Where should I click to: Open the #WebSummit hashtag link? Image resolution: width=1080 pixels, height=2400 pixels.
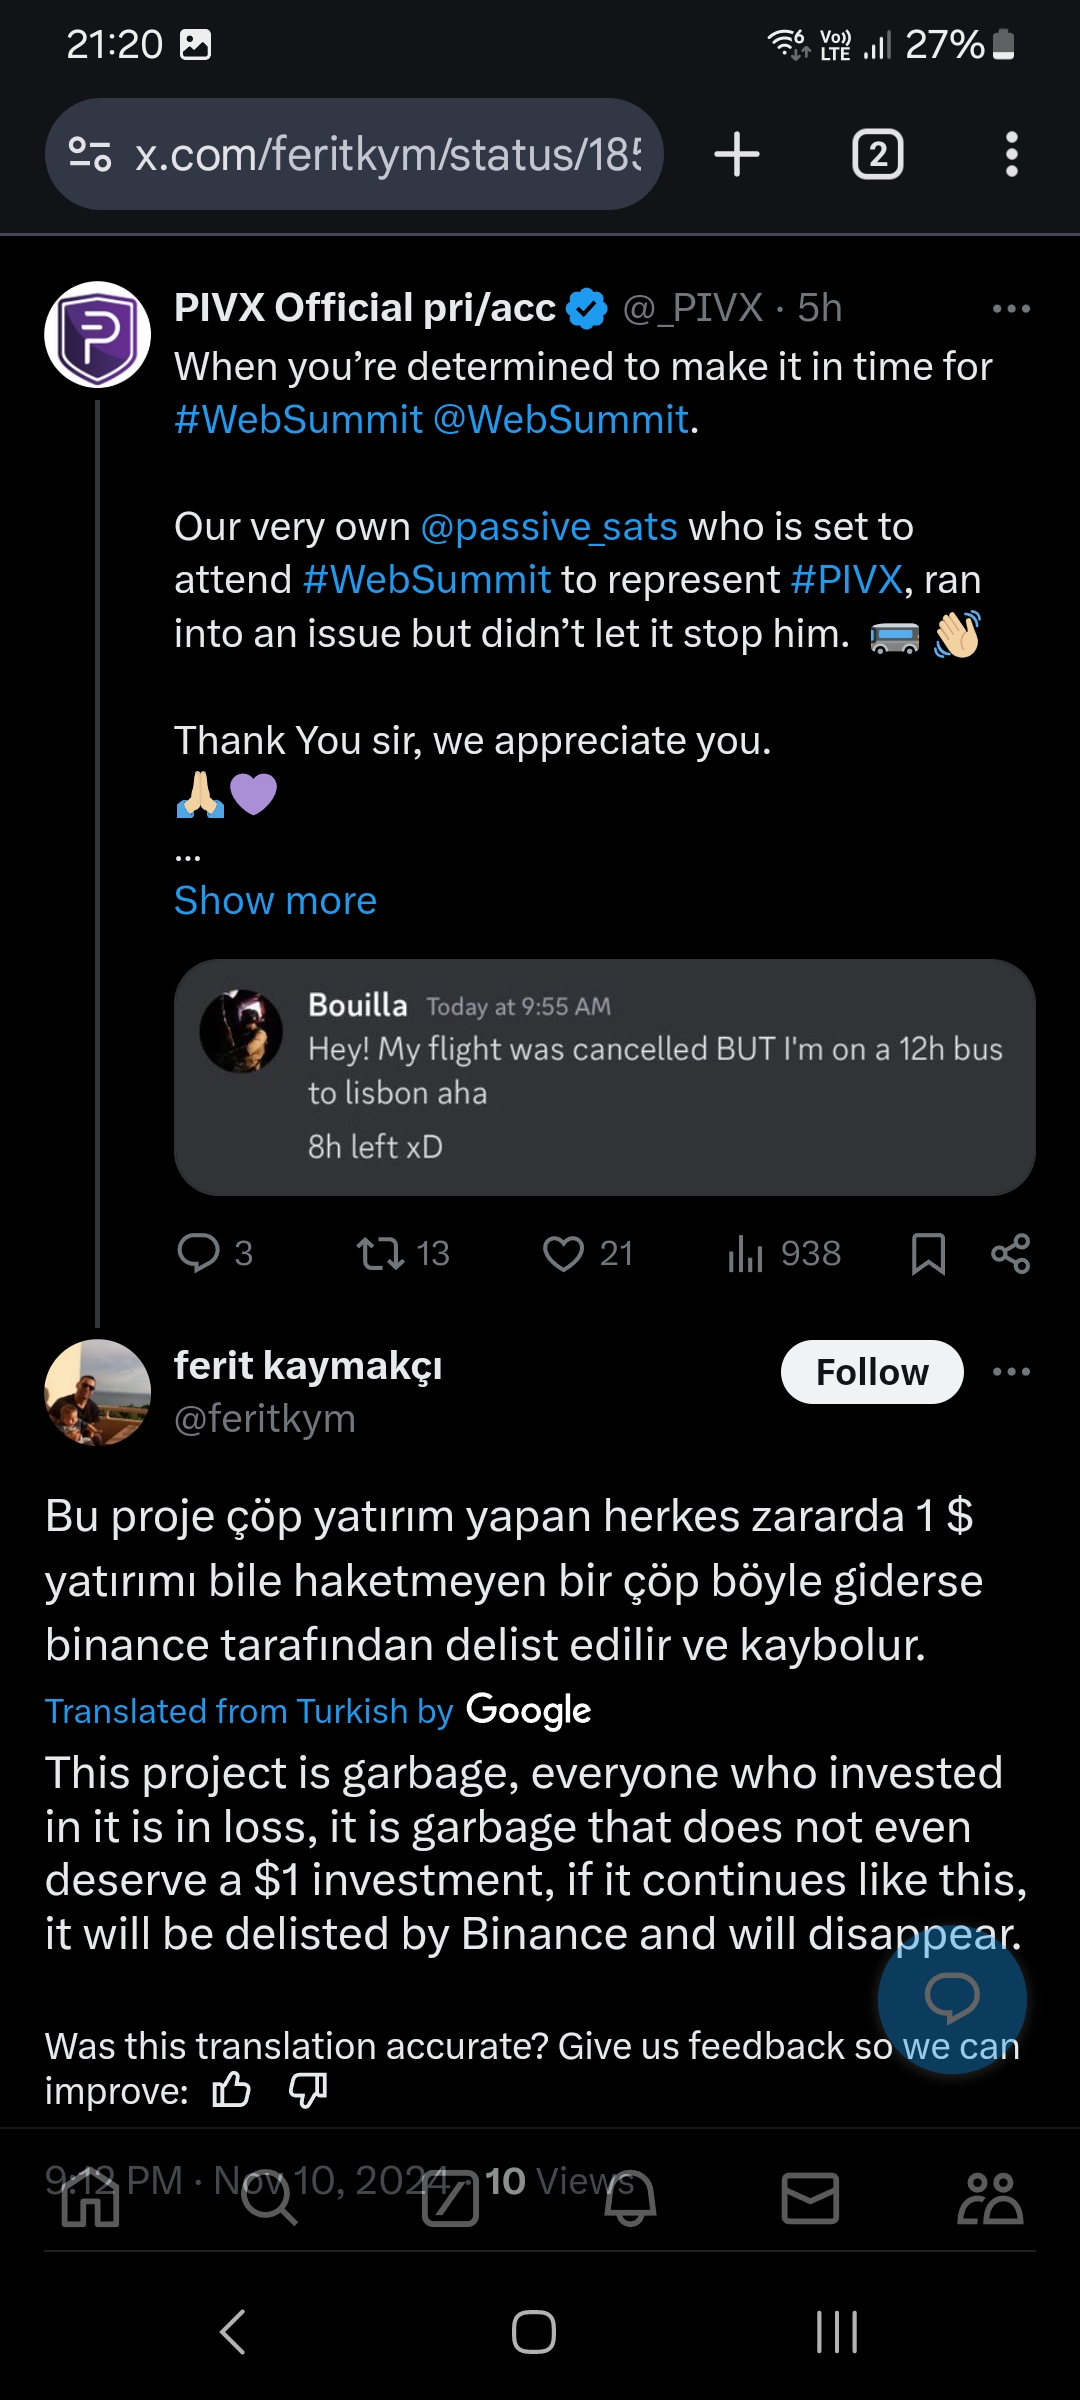coord(298,420)
